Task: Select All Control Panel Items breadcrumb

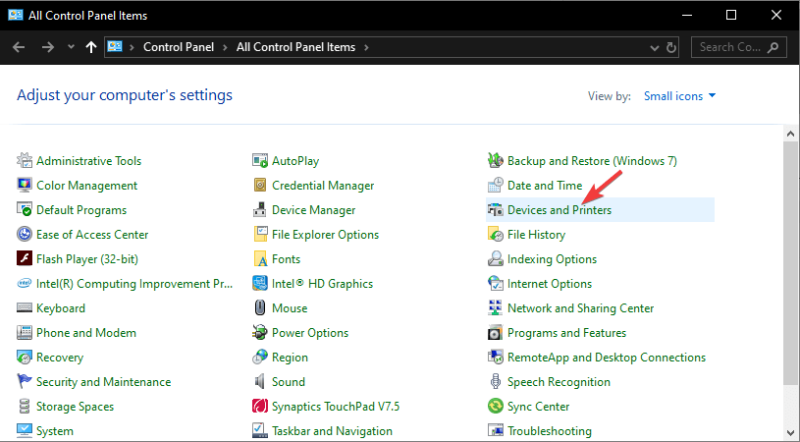Action: (296, 47)
